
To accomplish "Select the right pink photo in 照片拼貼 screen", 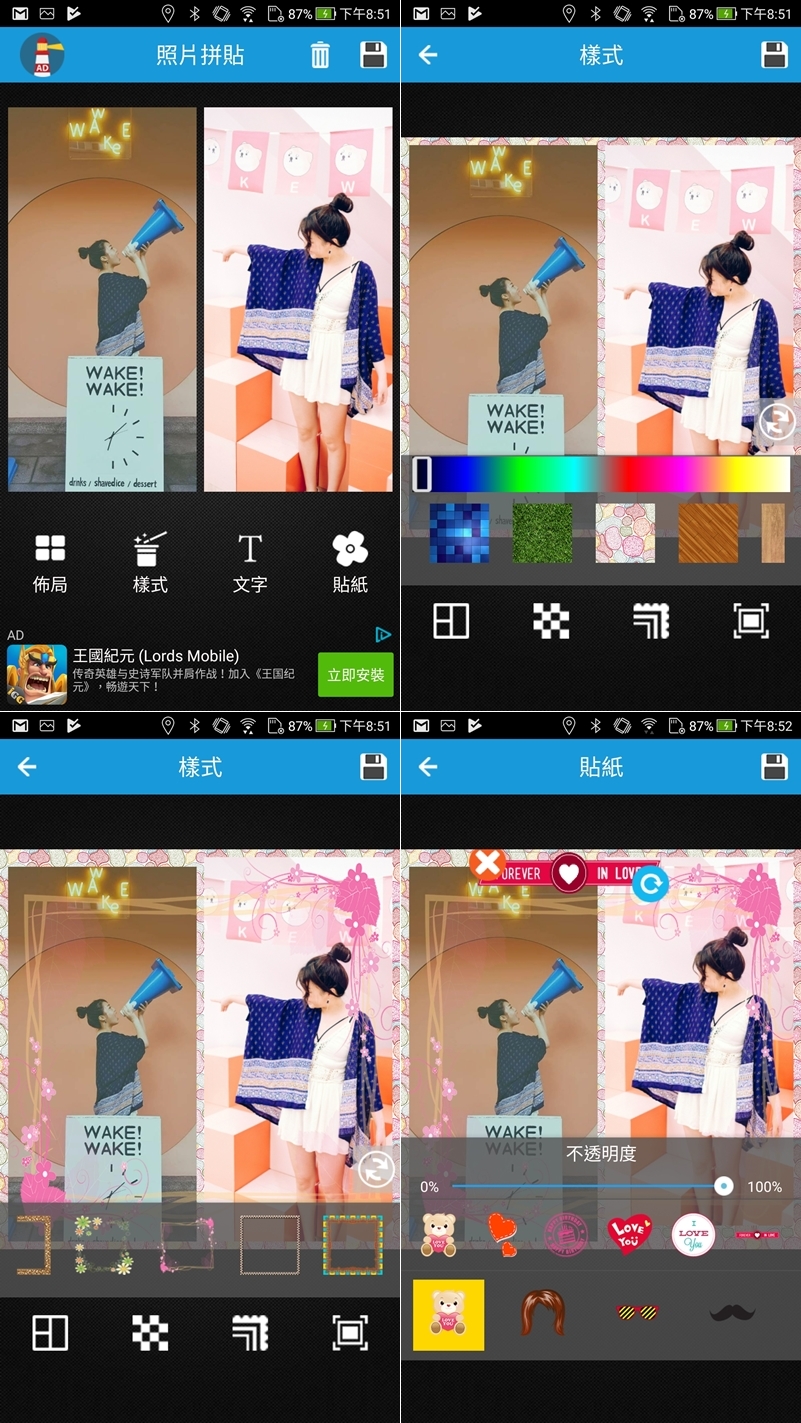I will 298,299.
